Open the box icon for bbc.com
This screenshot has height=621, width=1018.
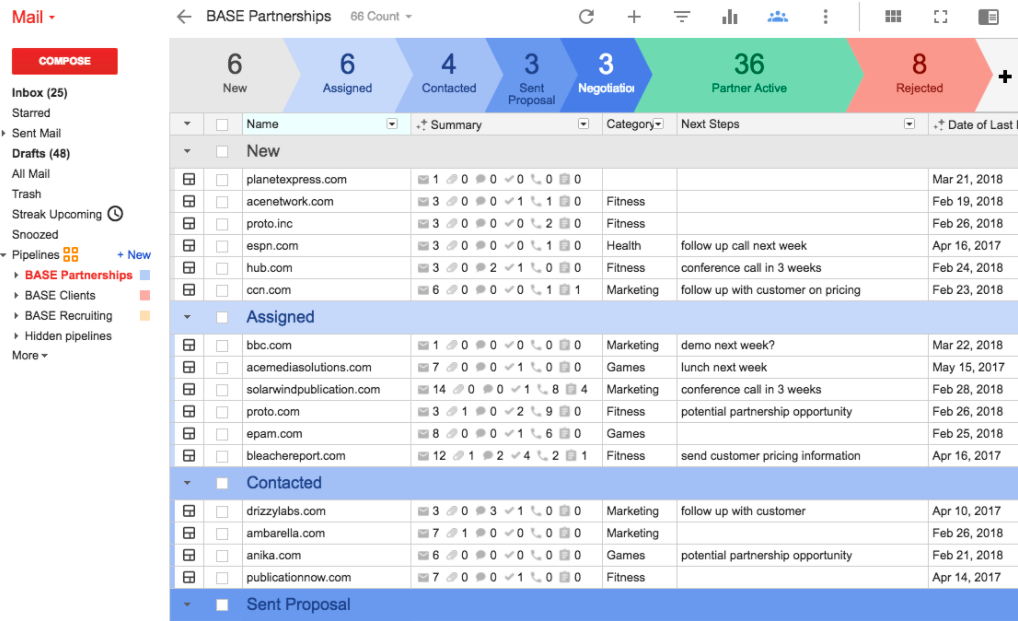tap(189, 345)
